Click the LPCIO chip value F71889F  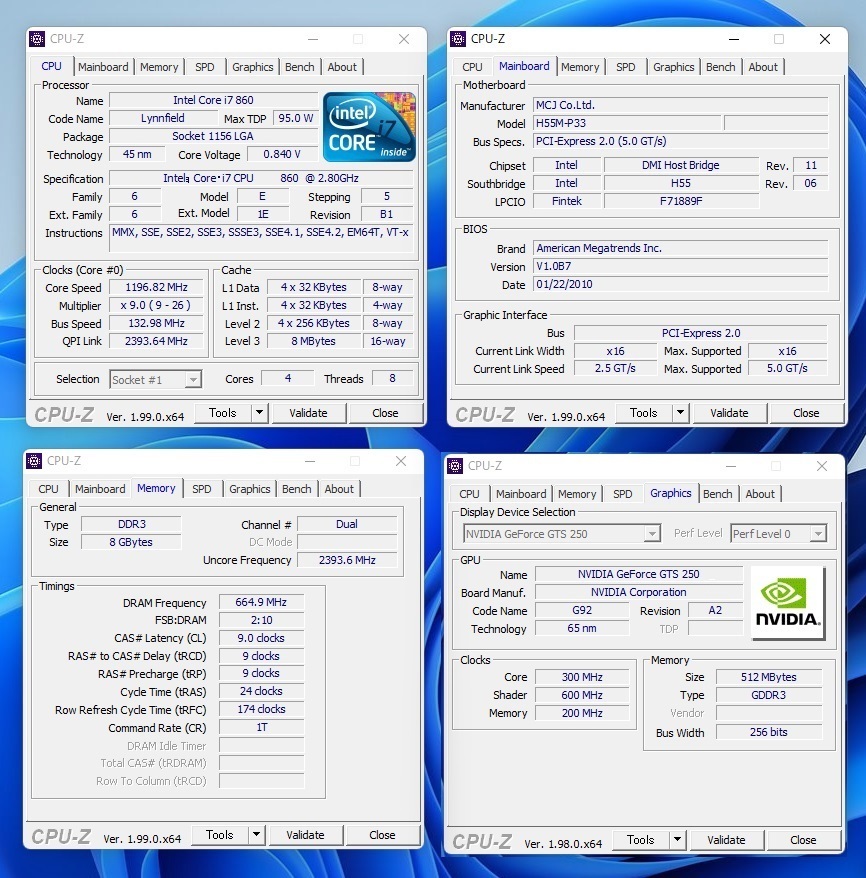[x=681, y=201]
